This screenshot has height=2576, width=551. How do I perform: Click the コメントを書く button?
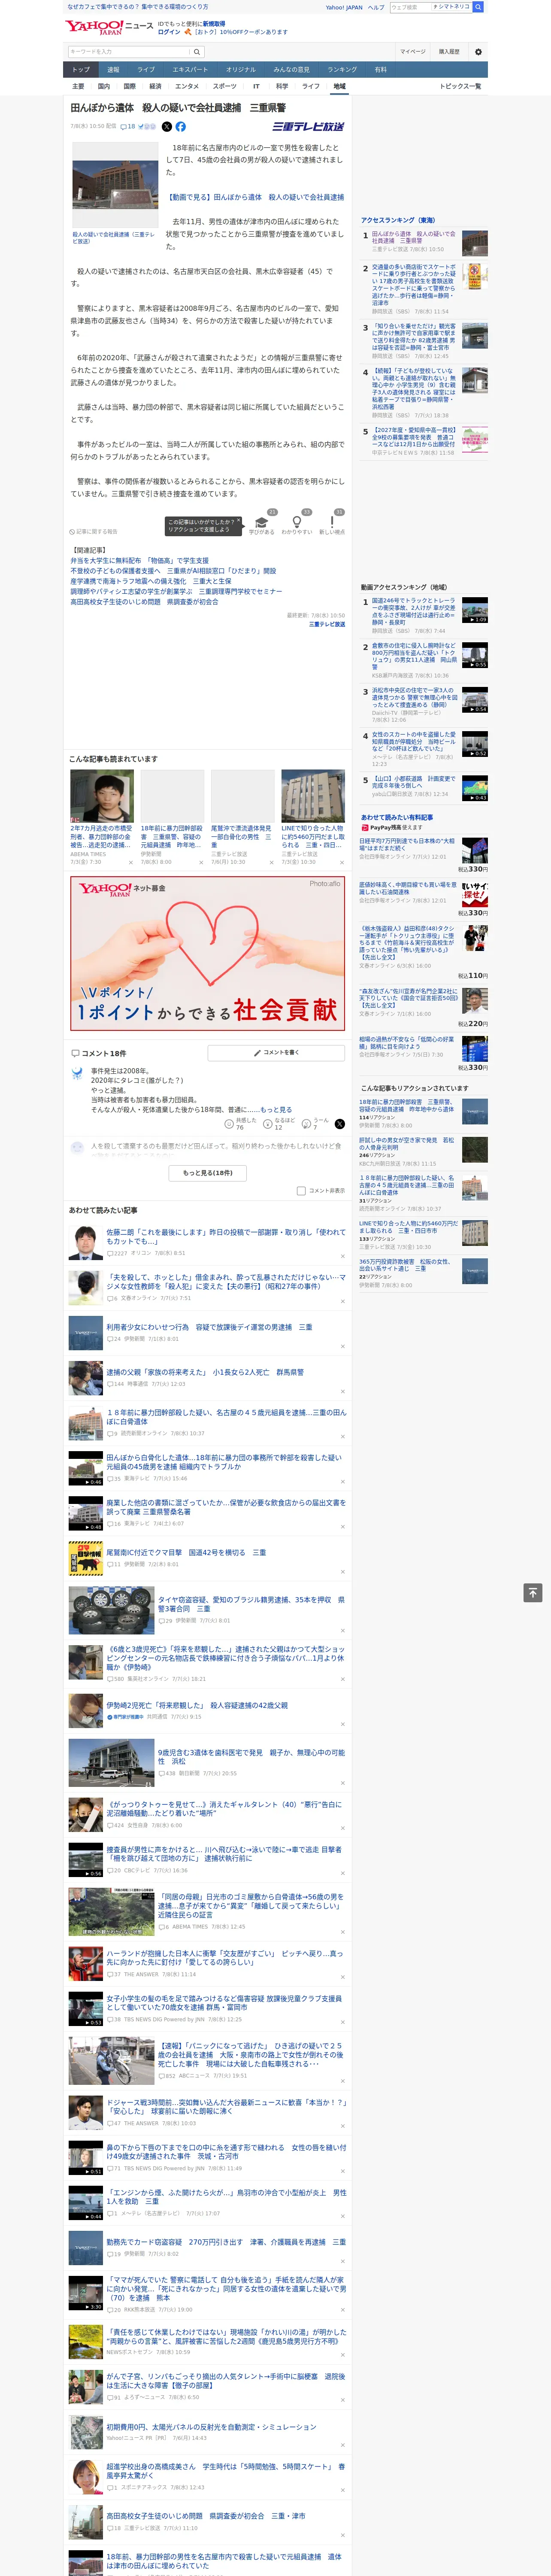coord(277,1053)
